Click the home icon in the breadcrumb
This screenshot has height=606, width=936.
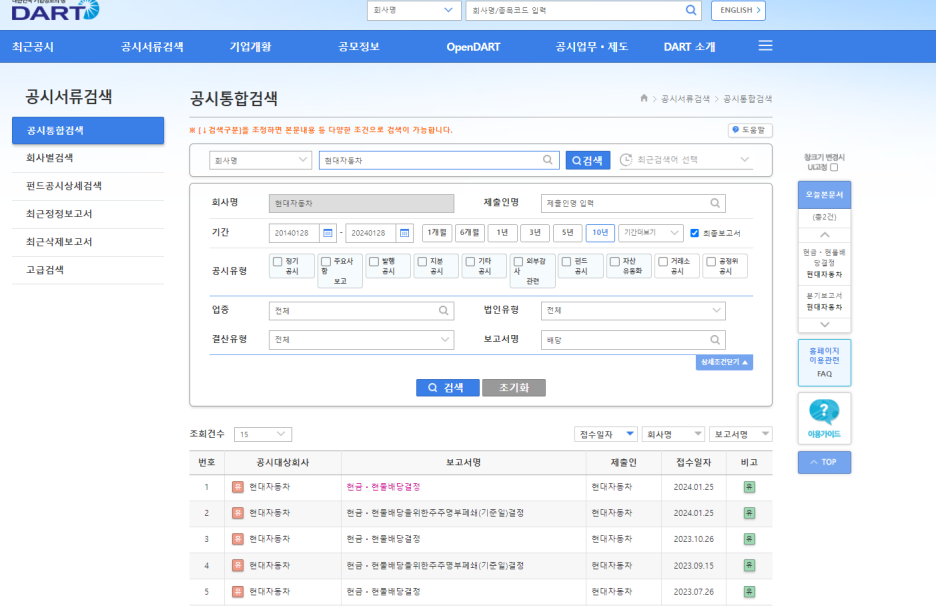pos(644,98)
